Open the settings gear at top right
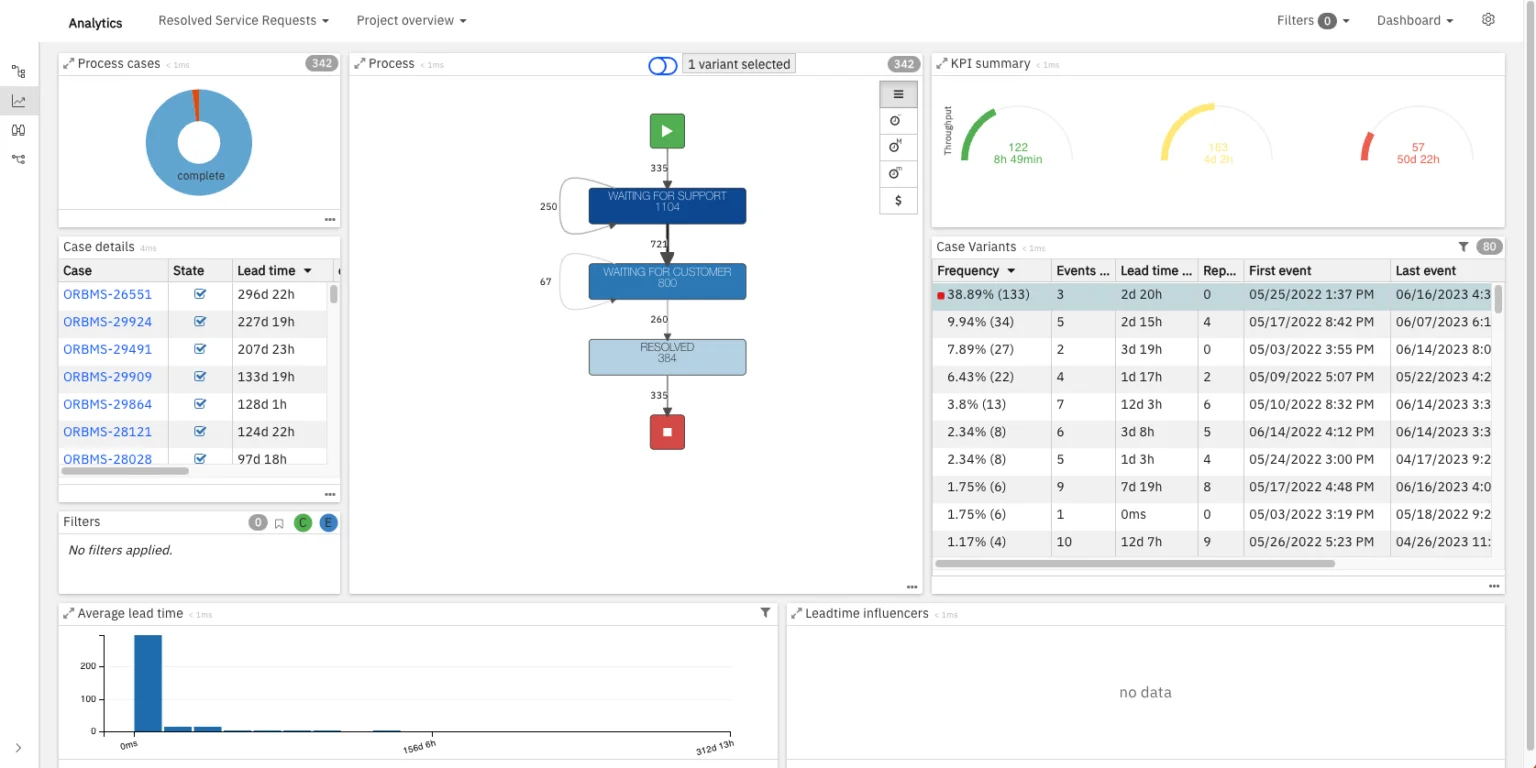This screenshot has height=768, width=1536. tap(1488, 20)
